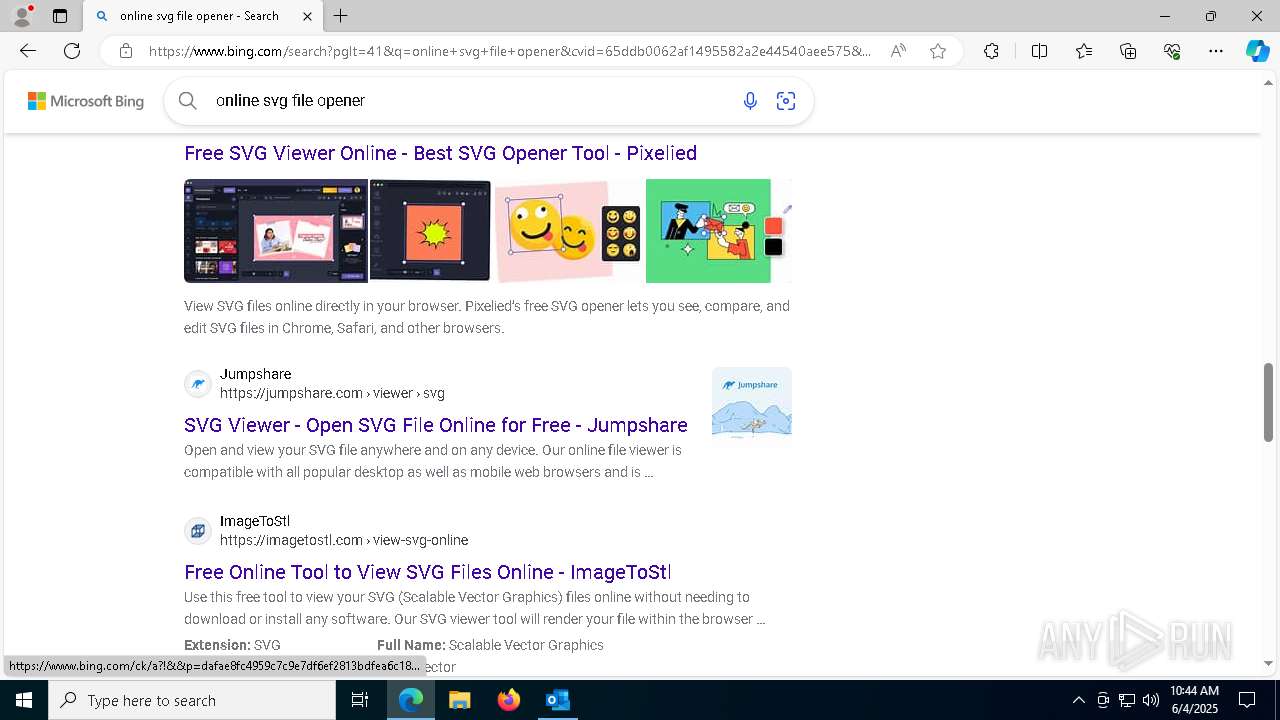Open Windows notification center
Viewport: 1280px width, 720px height.
pos(1247,700)
